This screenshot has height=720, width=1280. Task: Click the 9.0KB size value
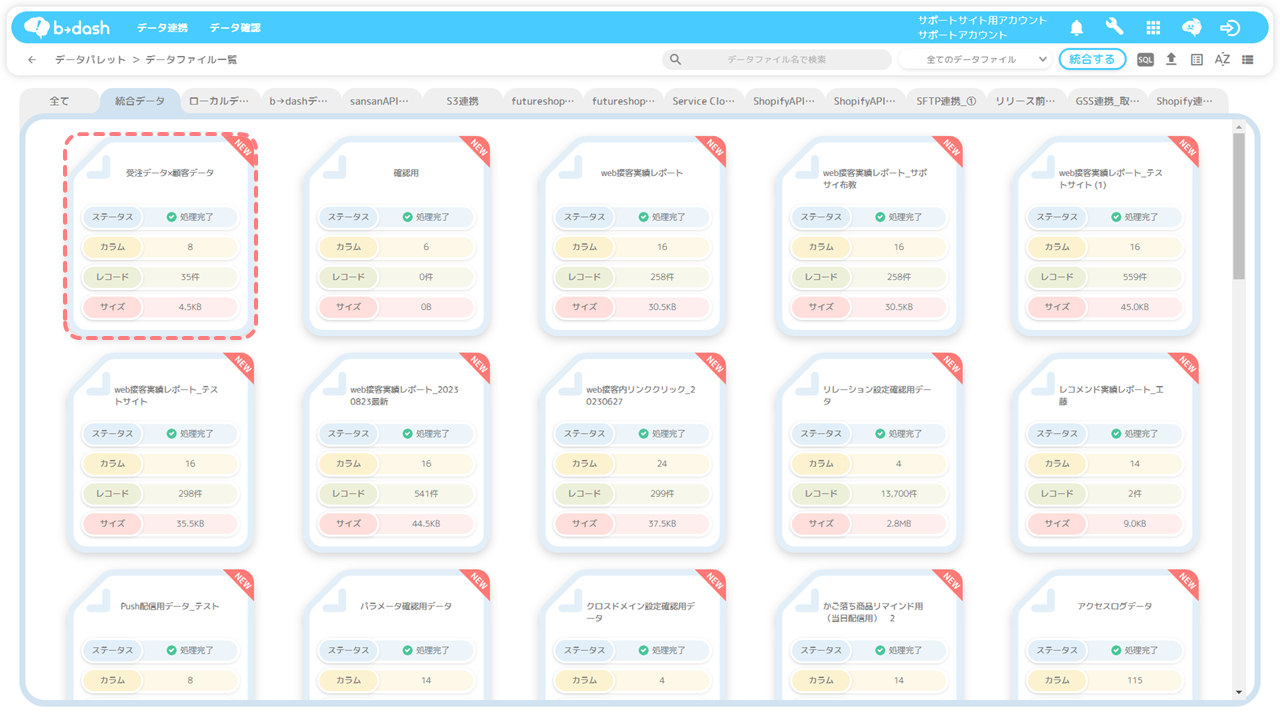click(1134, 524)
